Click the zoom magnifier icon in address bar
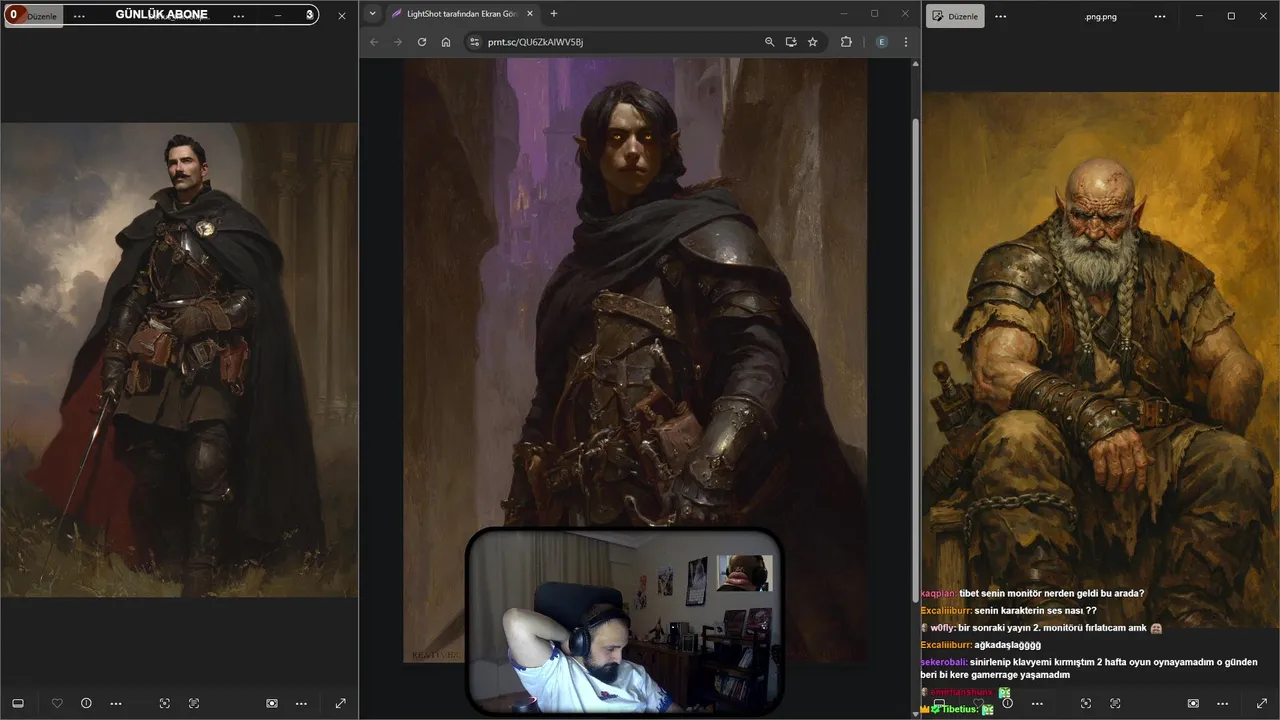1280x720 pixels. click(769, 42)
